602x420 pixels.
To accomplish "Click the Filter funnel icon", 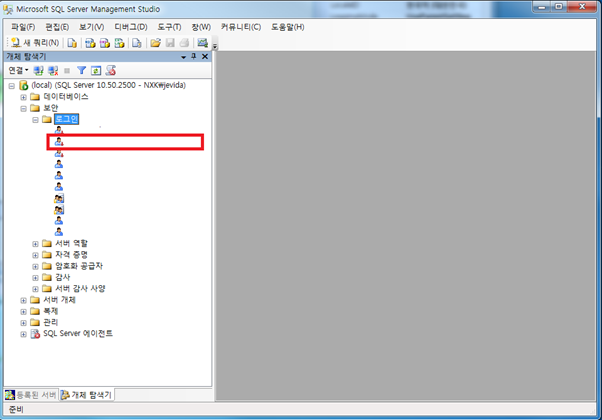I will 81,70.
